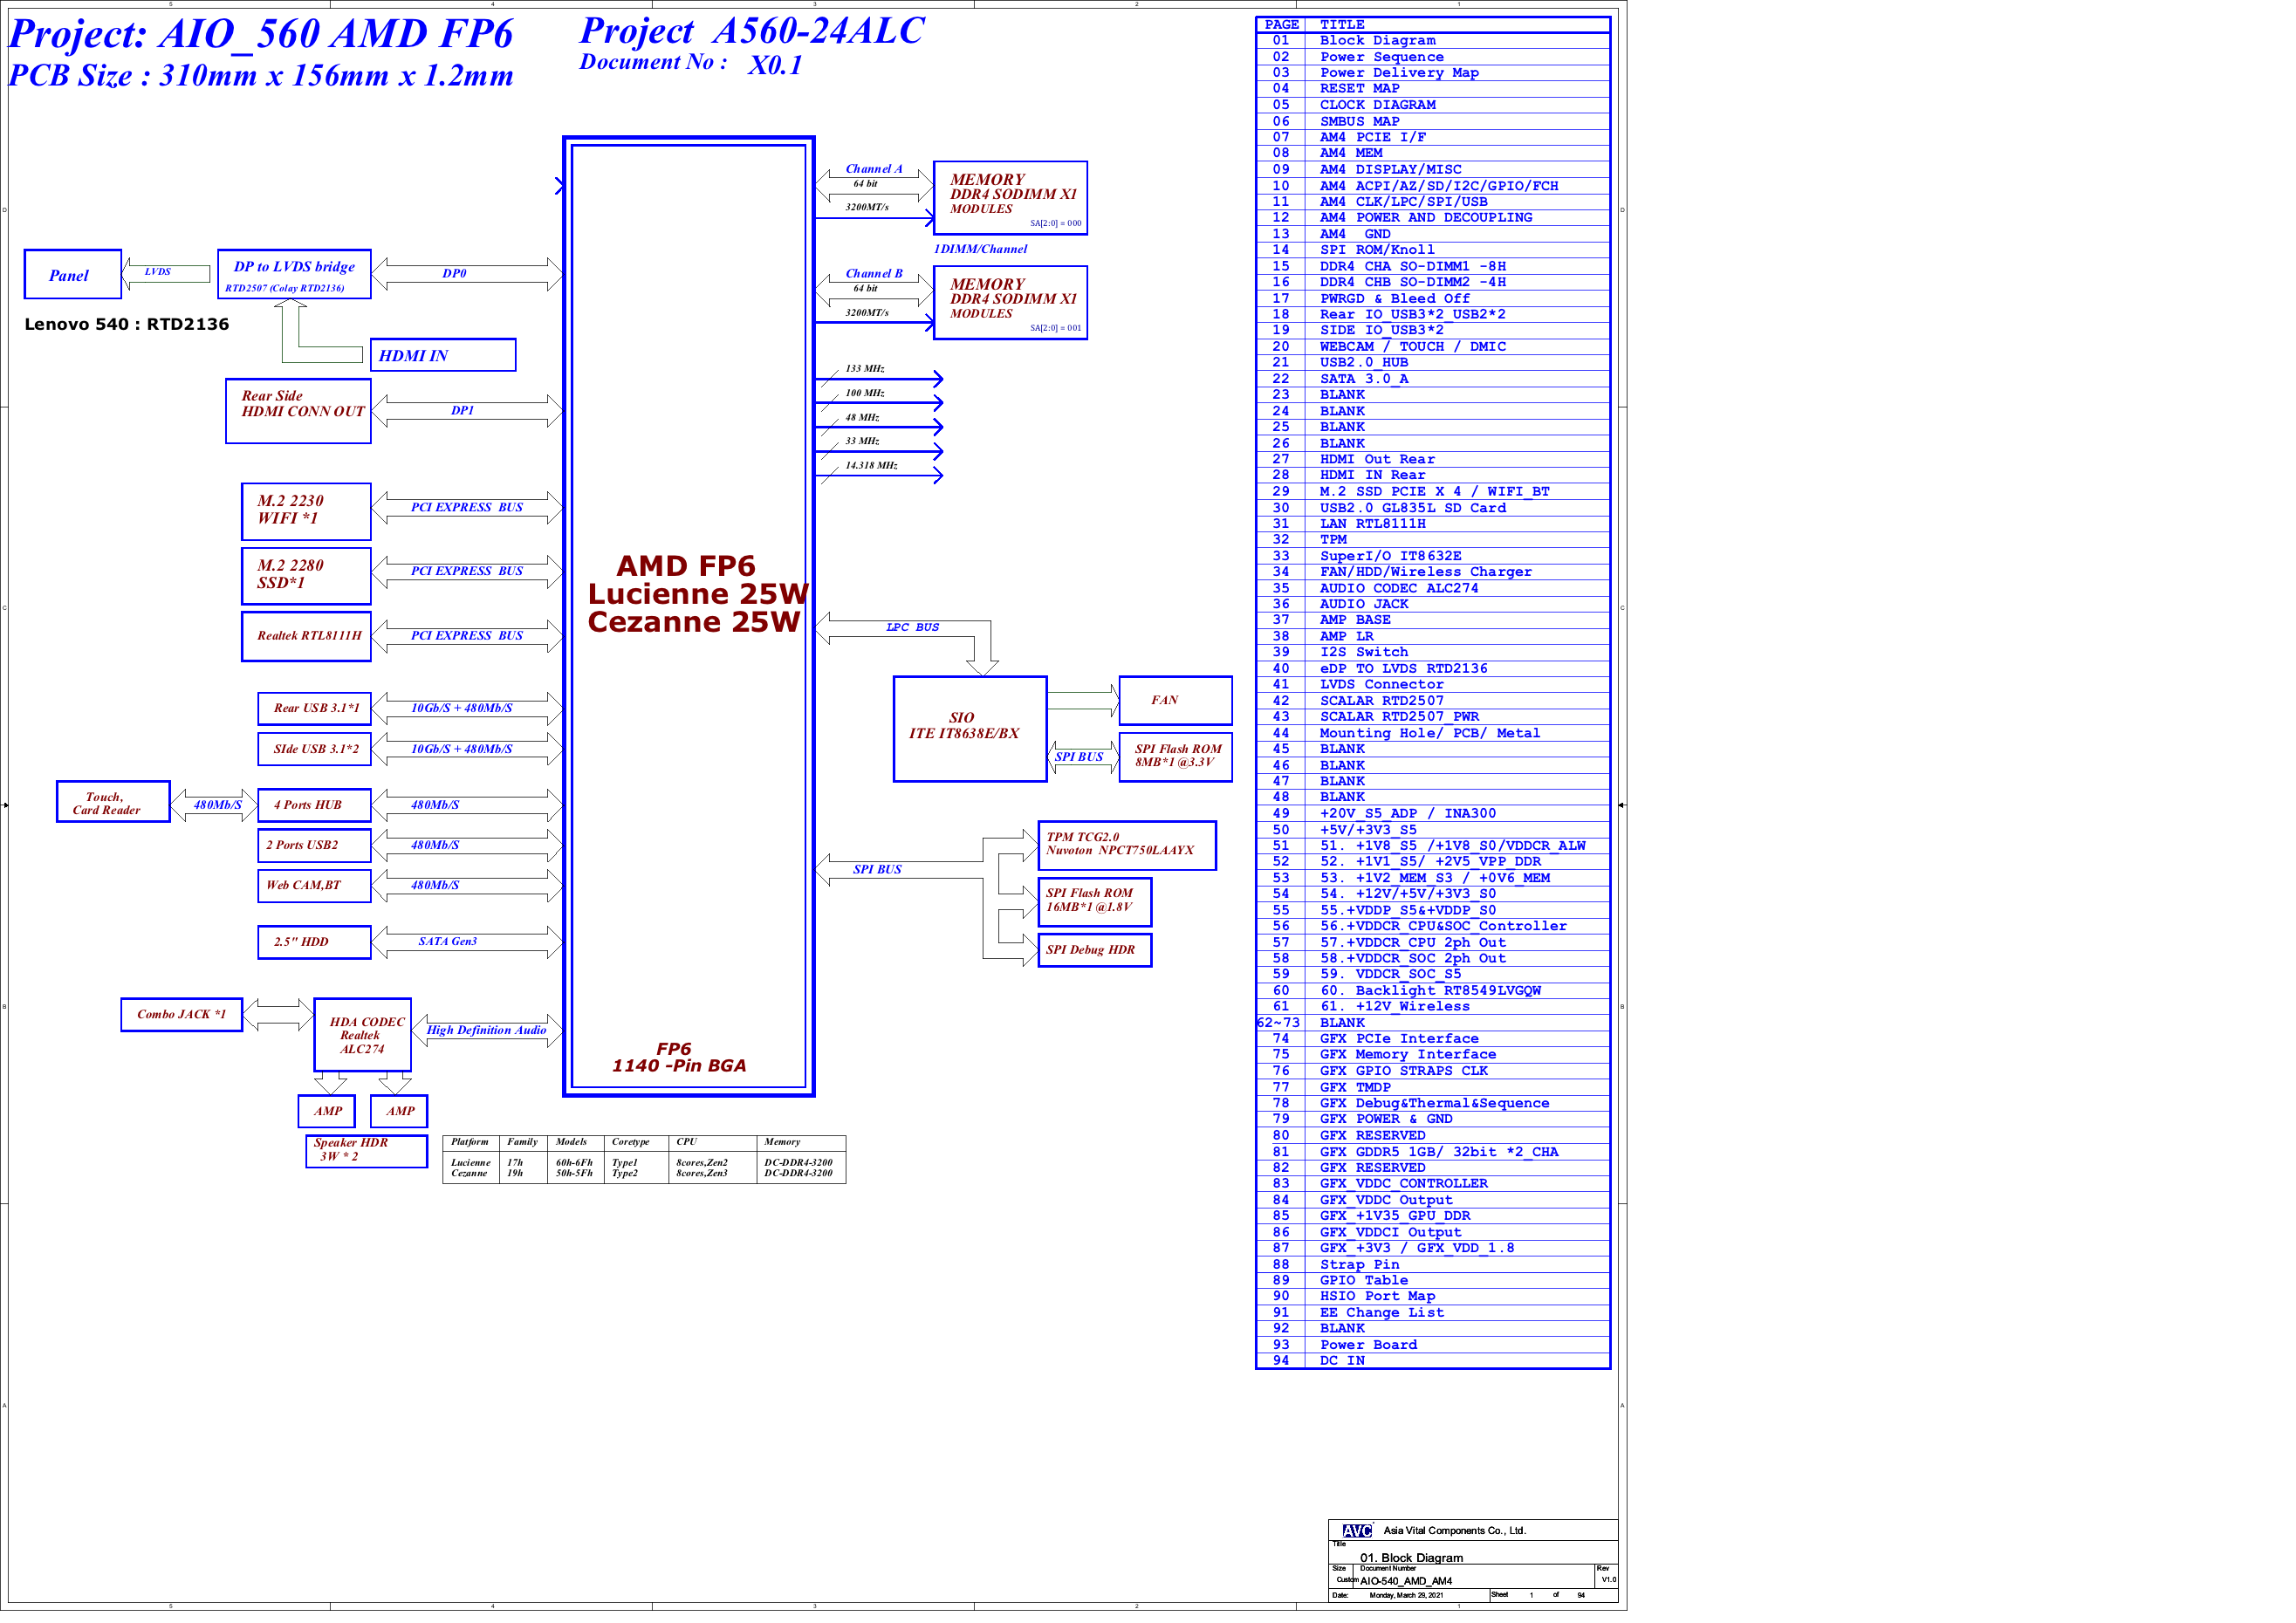The height and width of the screenshot is (1623, 2296).
Task: Click the LPC BUS arrow label
Action: point(911,628)
